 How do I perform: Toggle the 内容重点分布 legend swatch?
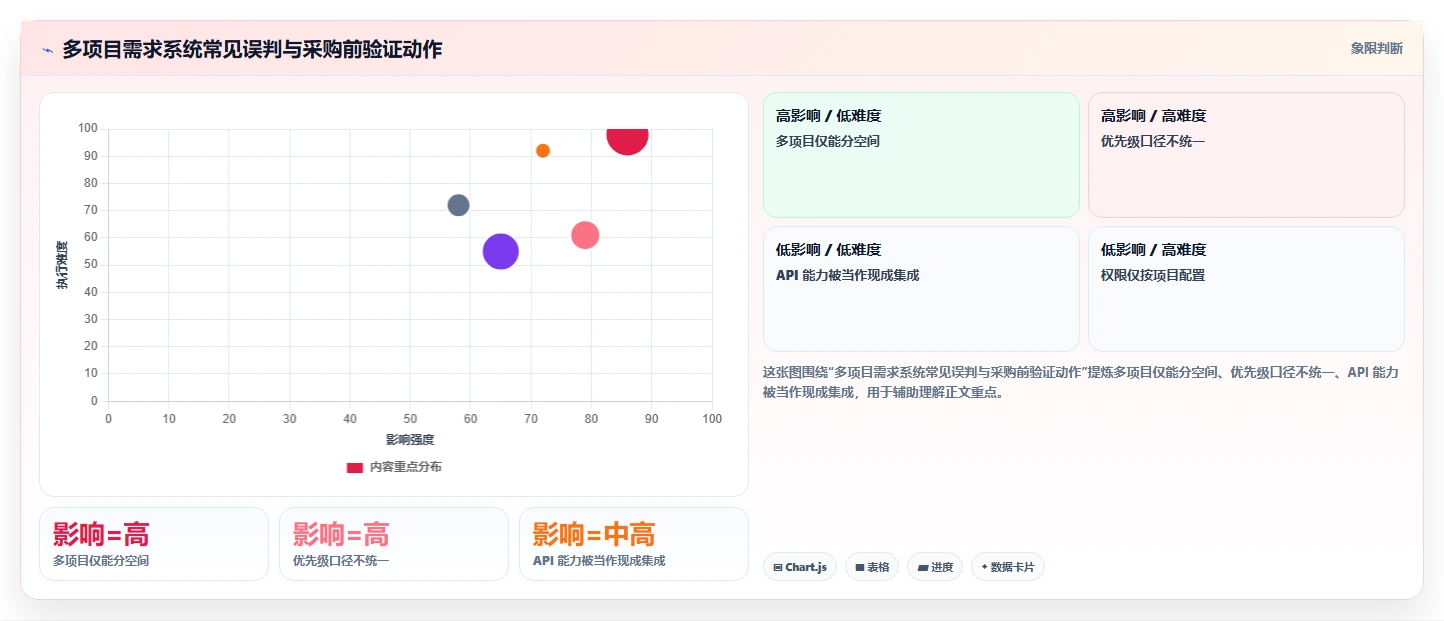pyautogui.click(x=355, y=467)
